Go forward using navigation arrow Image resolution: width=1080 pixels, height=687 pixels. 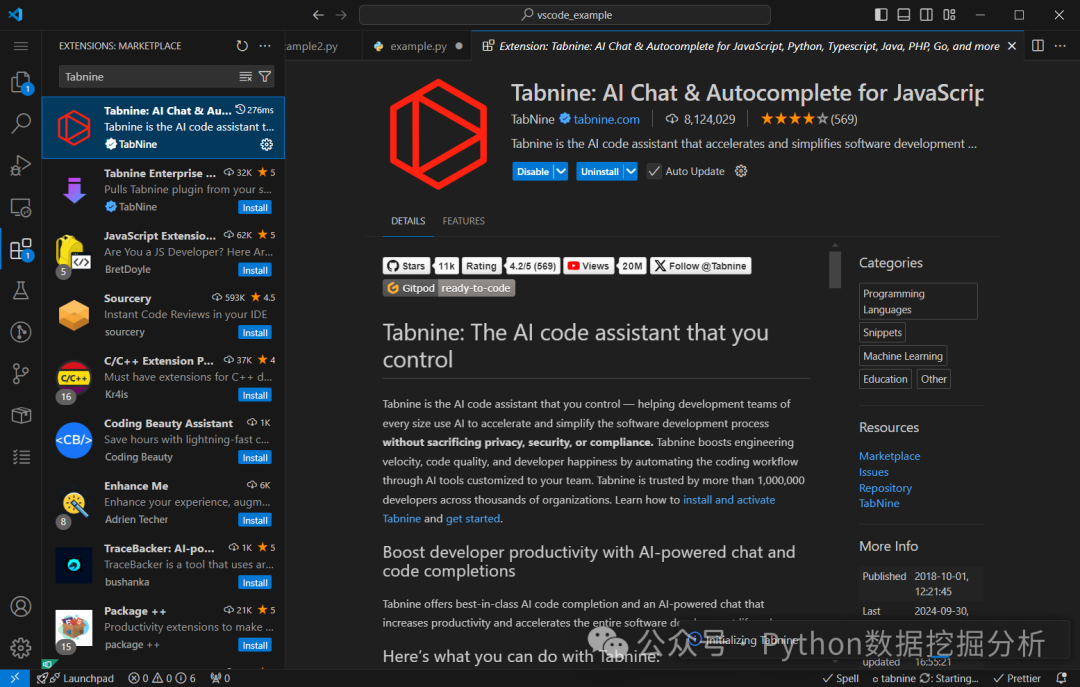coord(342,14)
